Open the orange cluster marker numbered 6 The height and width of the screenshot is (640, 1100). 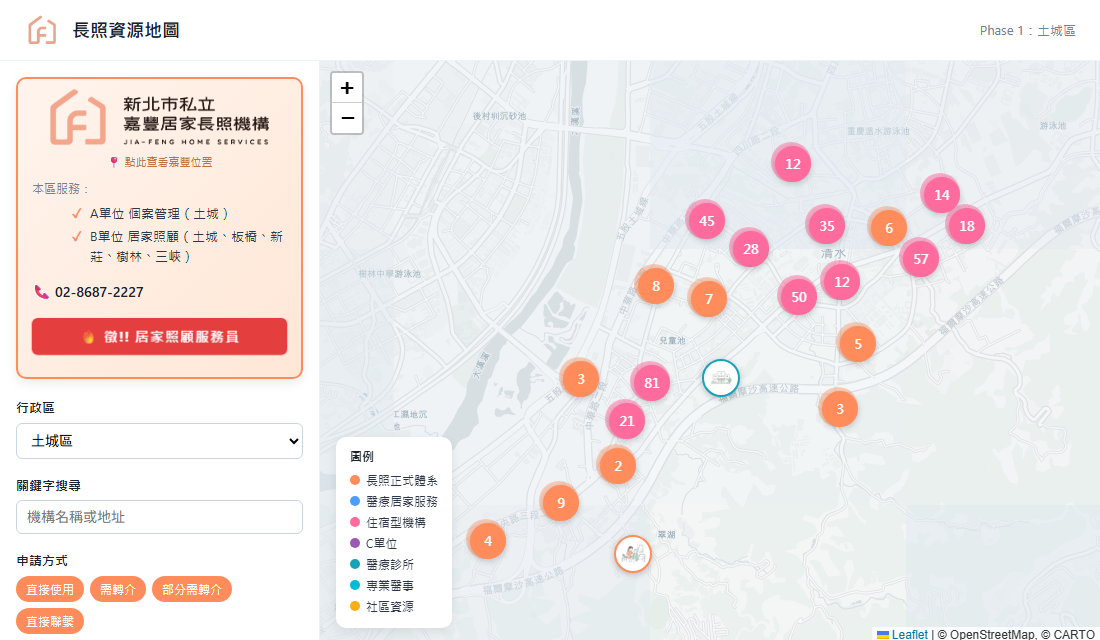tap(889, 227)
